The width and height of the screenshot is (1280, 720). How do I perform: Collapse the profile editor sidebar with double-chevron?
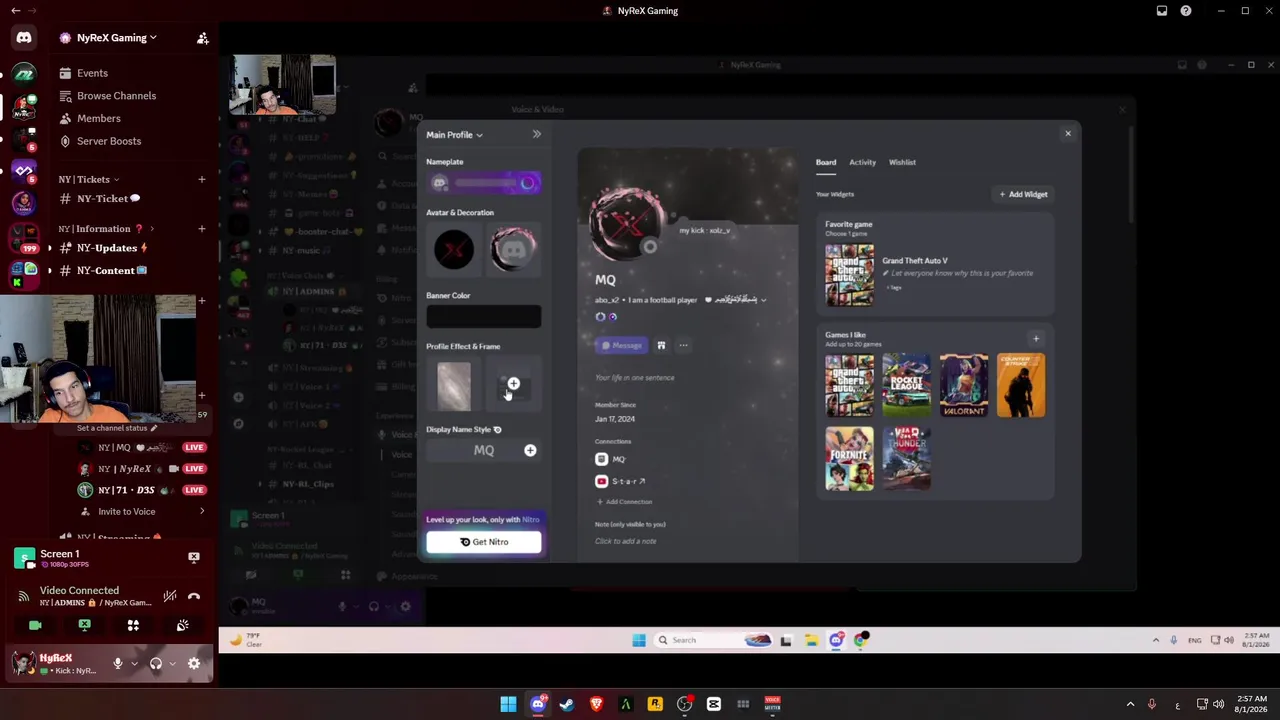536,134
